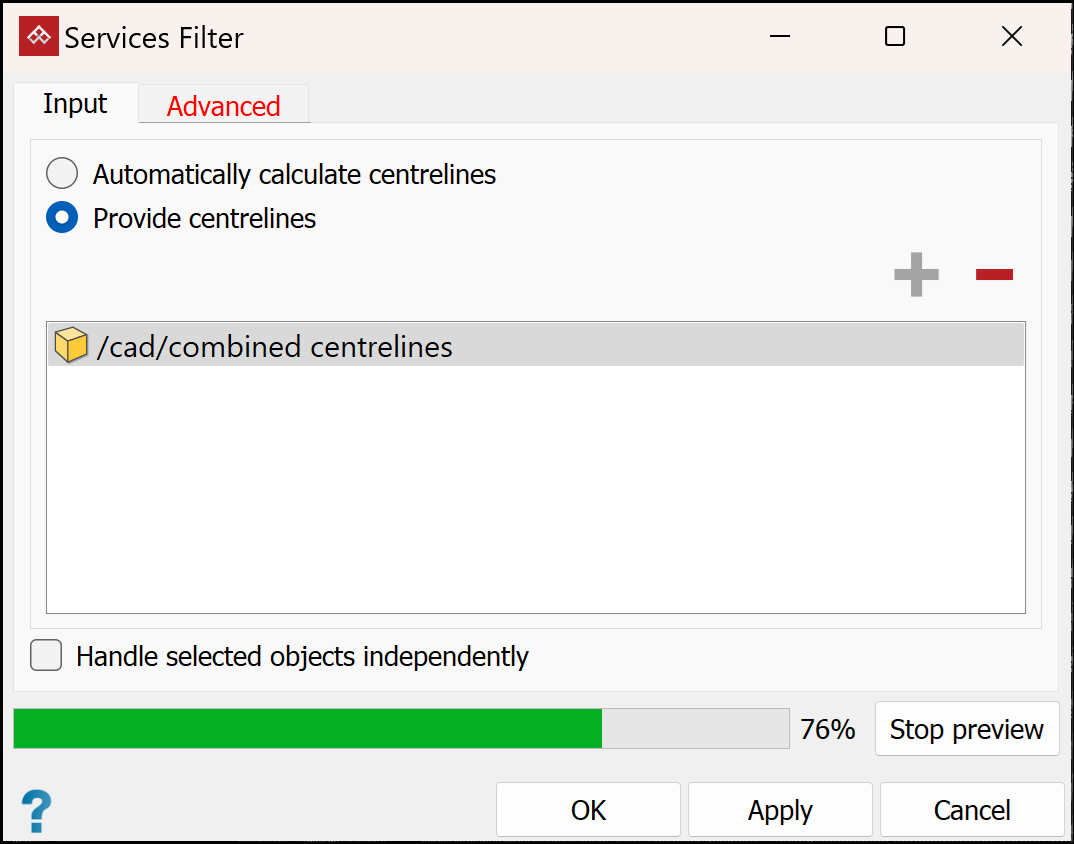This screenshot has width=1074, height=844.
Task: Maximize the Services Filter dialog
Action: pos(895,37)
